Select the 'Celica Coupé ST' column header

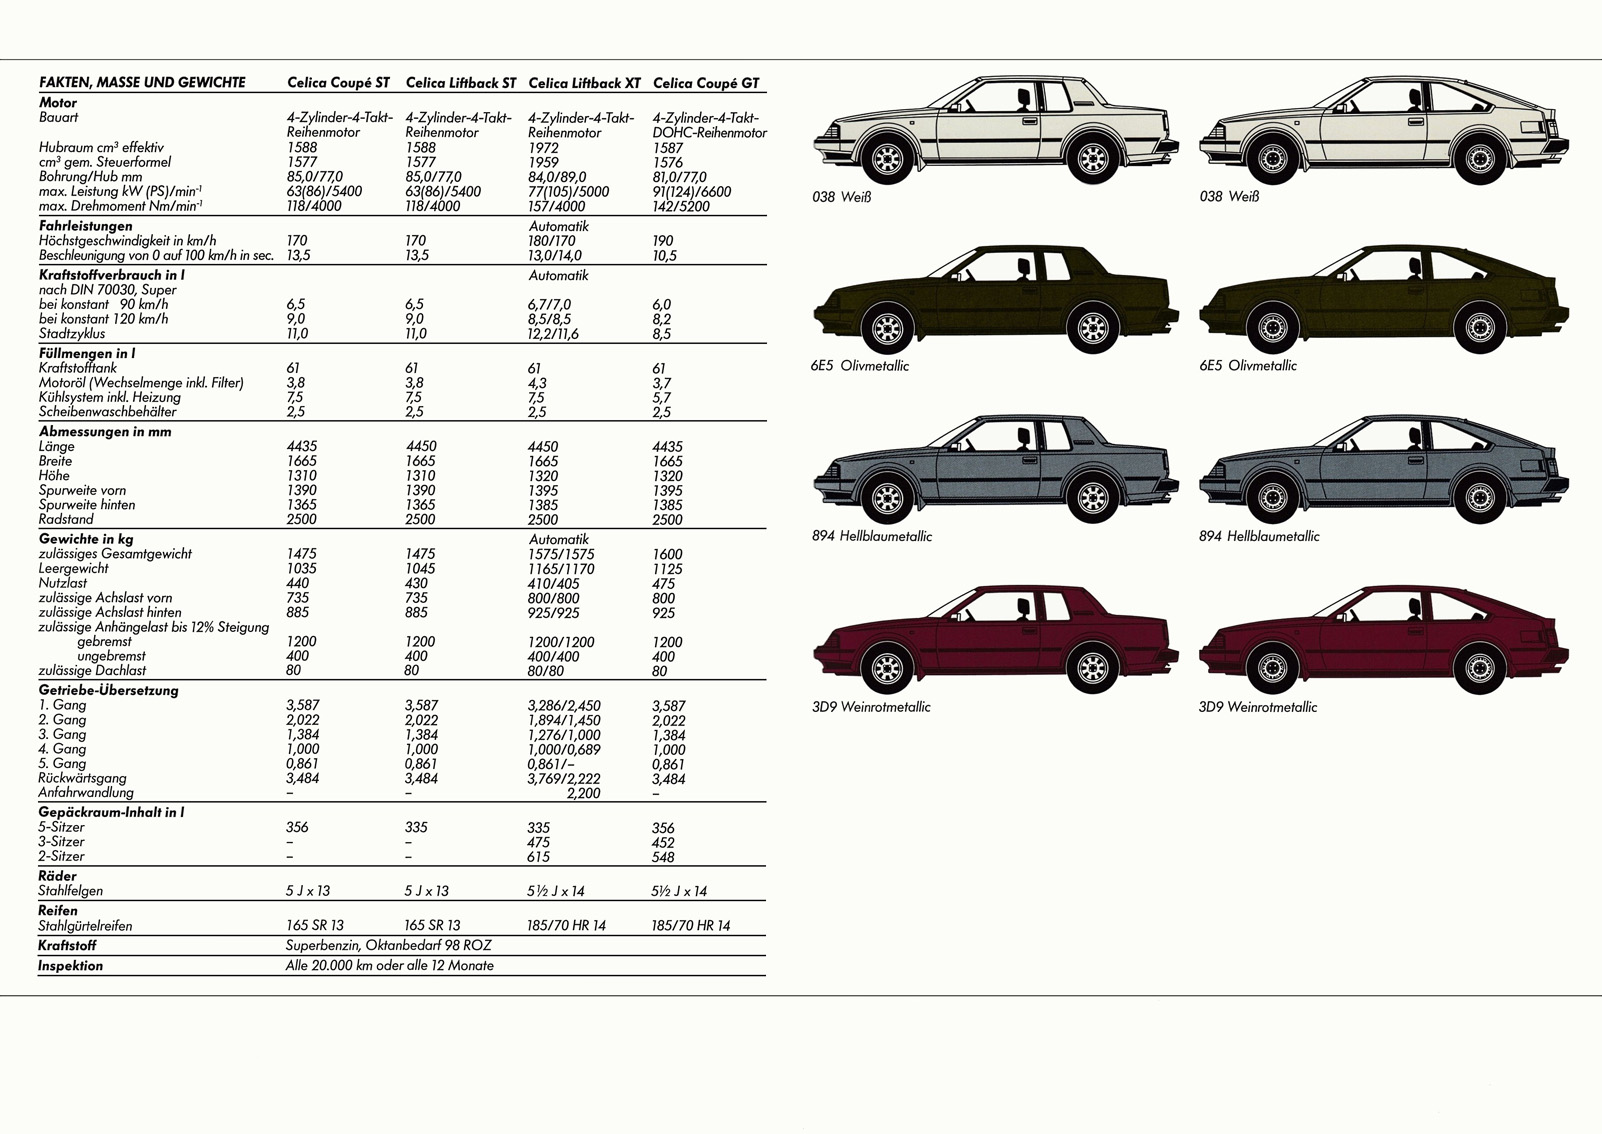tap(339, 83)
